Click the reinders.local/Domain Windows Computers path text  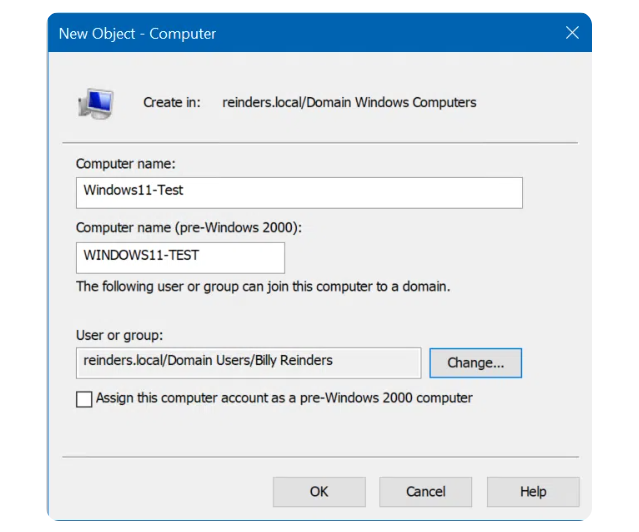[x=349, y=102]
